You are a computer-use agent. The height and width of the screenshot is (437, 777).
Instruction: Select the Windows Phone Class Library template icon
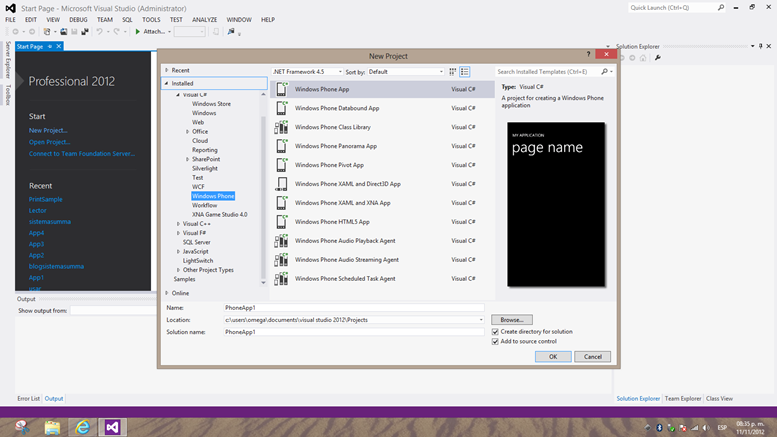pos(281,127)
